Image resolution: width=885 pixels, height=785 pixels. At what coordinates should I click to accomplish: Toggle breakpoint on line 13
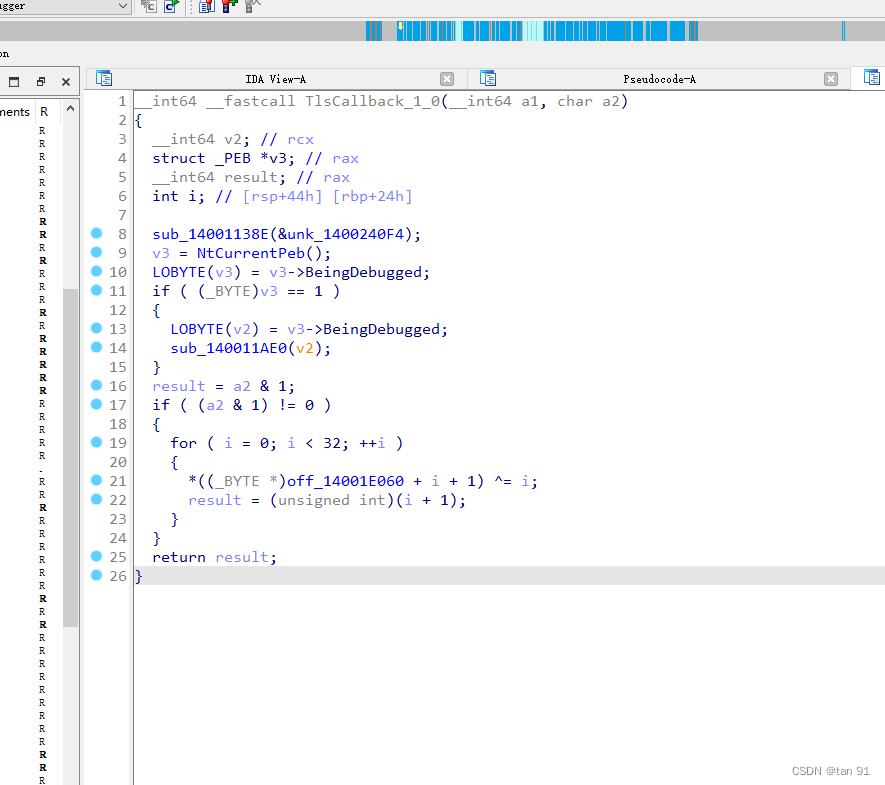[97, 328]
